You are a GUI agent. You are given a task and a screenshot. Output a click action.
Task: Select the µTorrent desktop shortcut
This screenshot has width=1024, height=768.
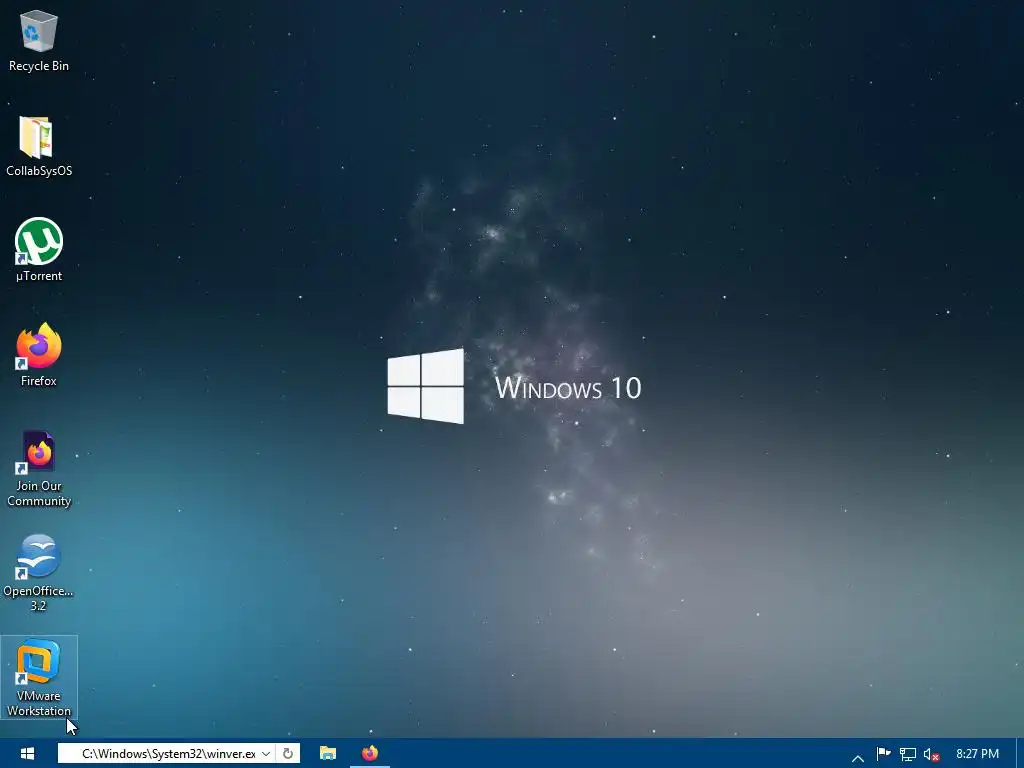coord(39,250)
